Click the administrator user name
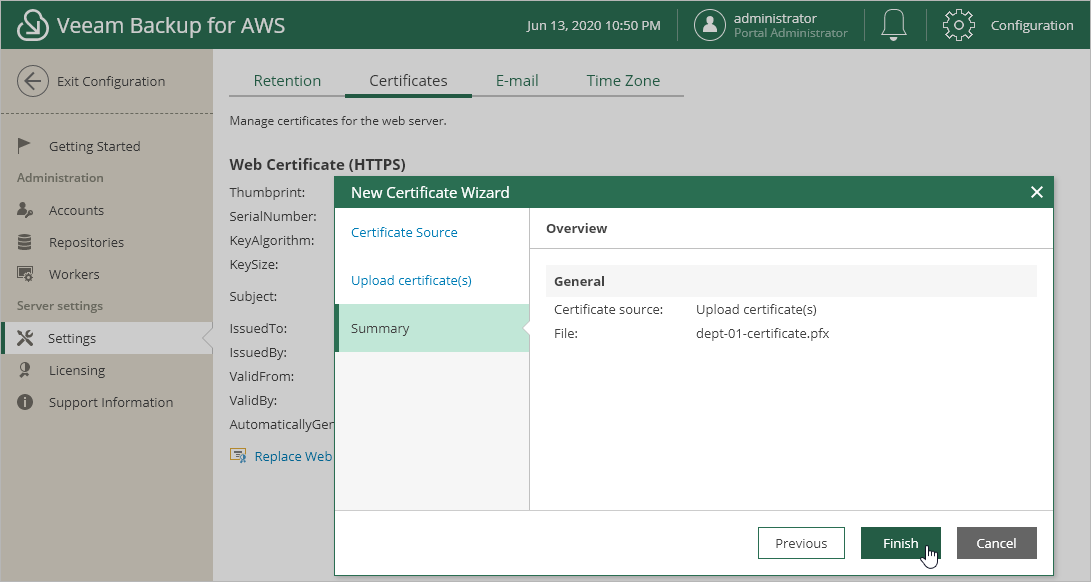 click(x=775, y=18)
